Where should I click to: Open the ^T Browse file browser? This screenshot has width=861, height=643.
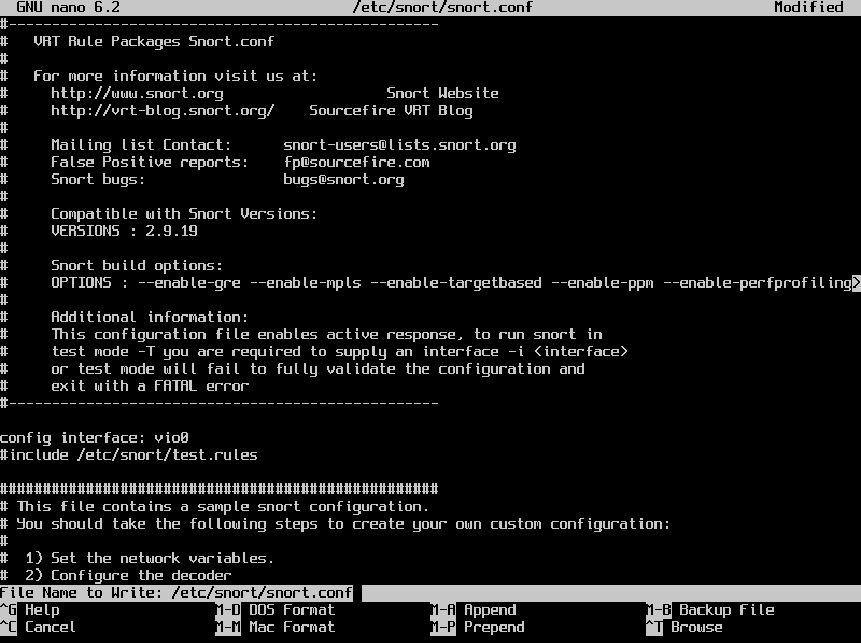pos(684,627)
